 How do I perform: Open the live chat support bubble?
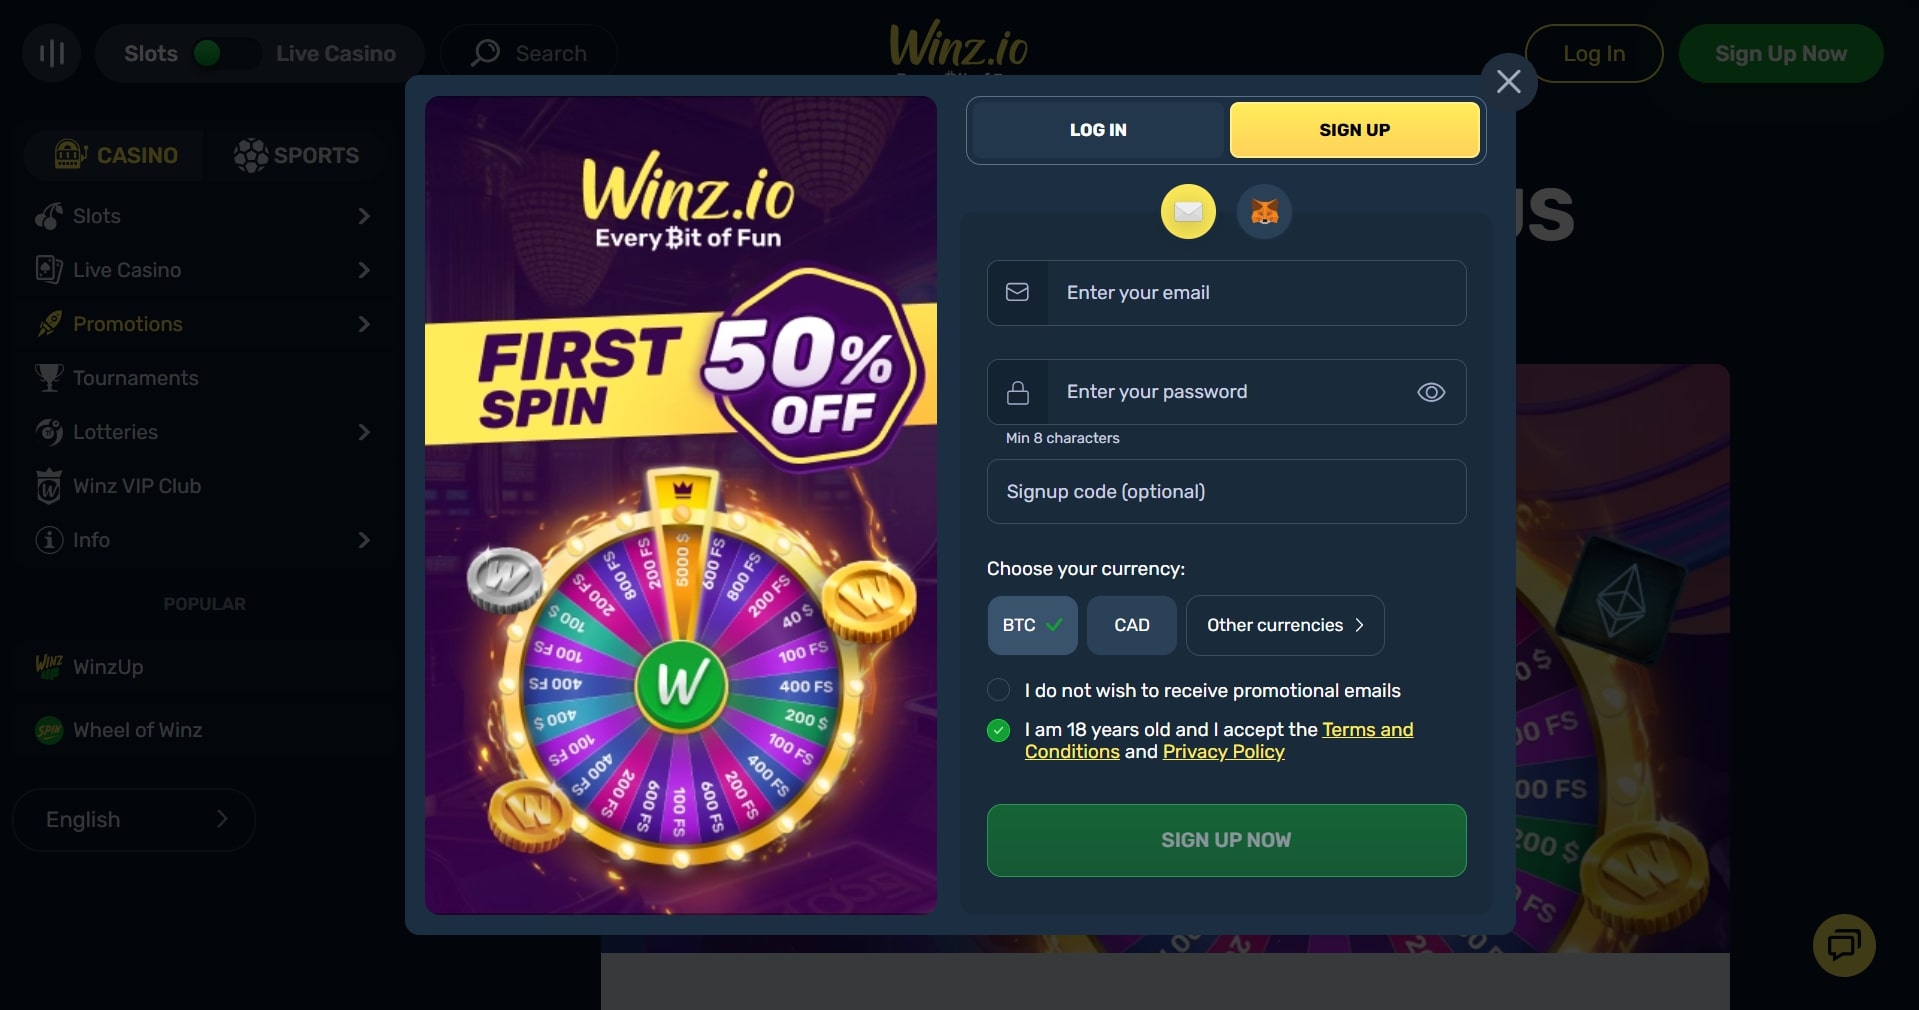[x=1844, y=945]
